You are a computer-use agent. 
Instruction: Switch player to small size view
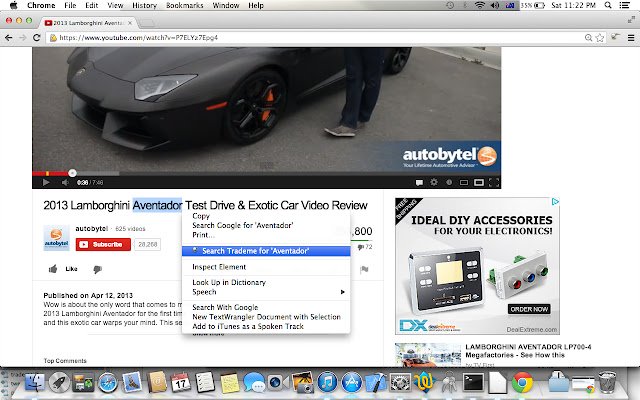(x=464, y=182)
